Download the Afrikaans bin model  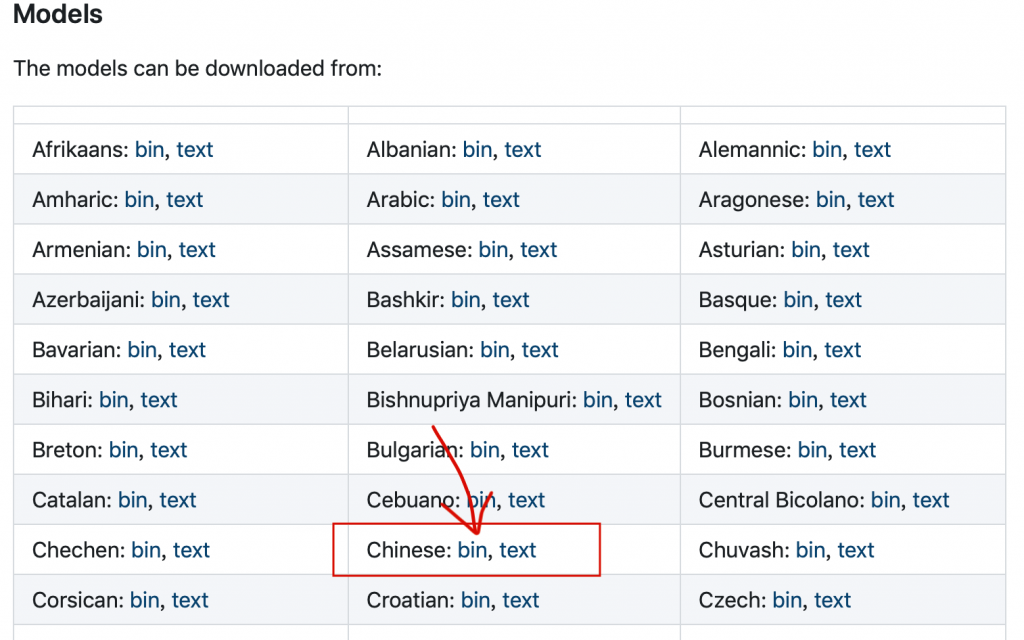click(149, 150)
